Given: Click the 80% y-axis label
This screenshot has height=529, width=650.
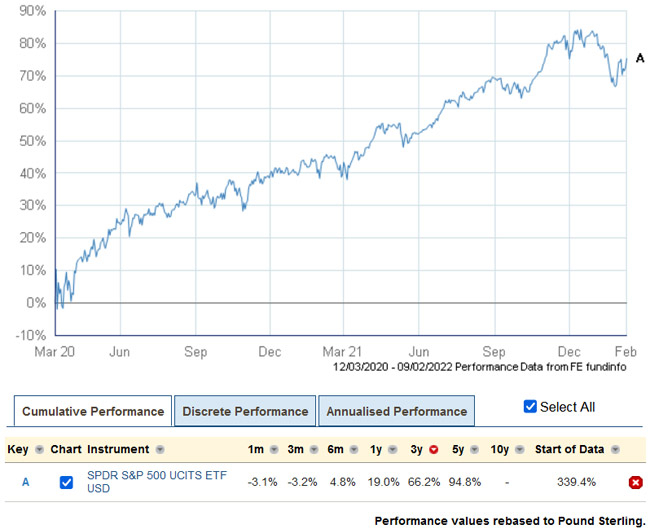Looking at the screenshot, I should pyautogui.click(x=32, y=43).
